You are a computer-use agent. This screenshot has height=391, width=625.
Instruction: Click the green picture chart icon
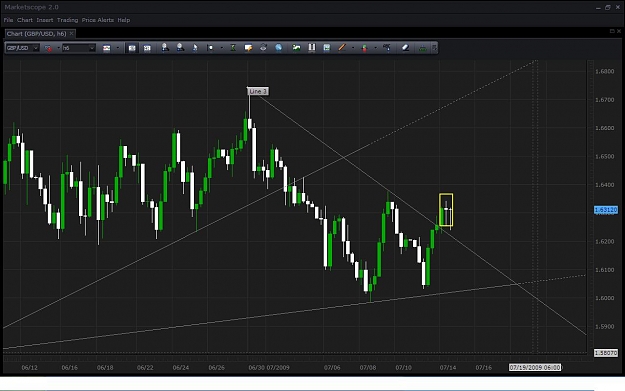(296, 48)
